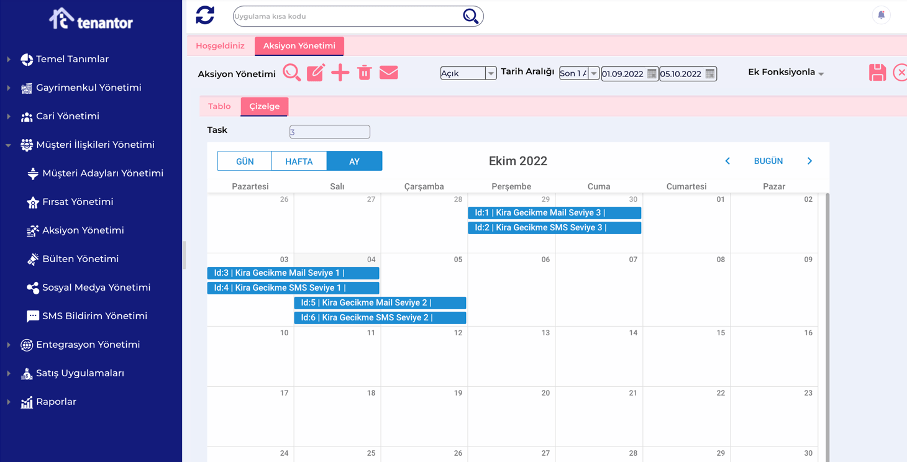Click the magnifier icon in the shortcode search box
The height and width of the screenshot is (462, 908).
(471, 16)
